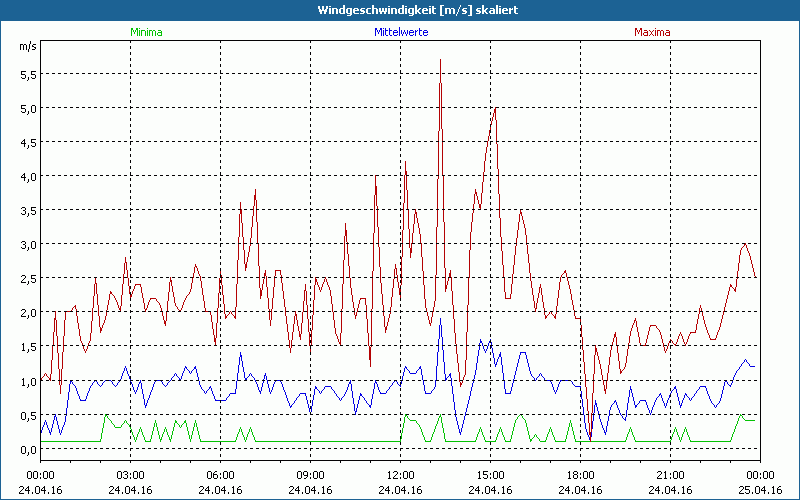
Task: Click the 12:00 time axis label
Action: point(400,475)
